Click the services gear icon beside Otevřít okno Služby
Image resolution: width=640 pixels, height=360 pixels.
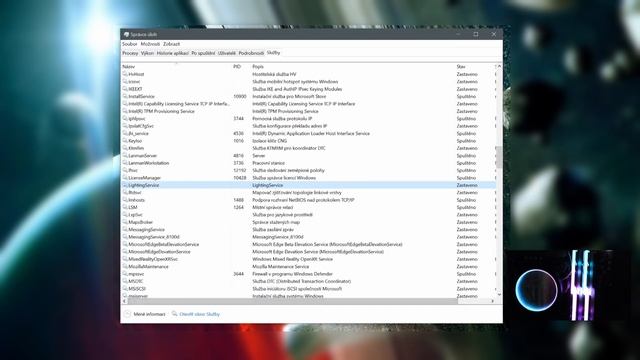(x=174, y=313)
